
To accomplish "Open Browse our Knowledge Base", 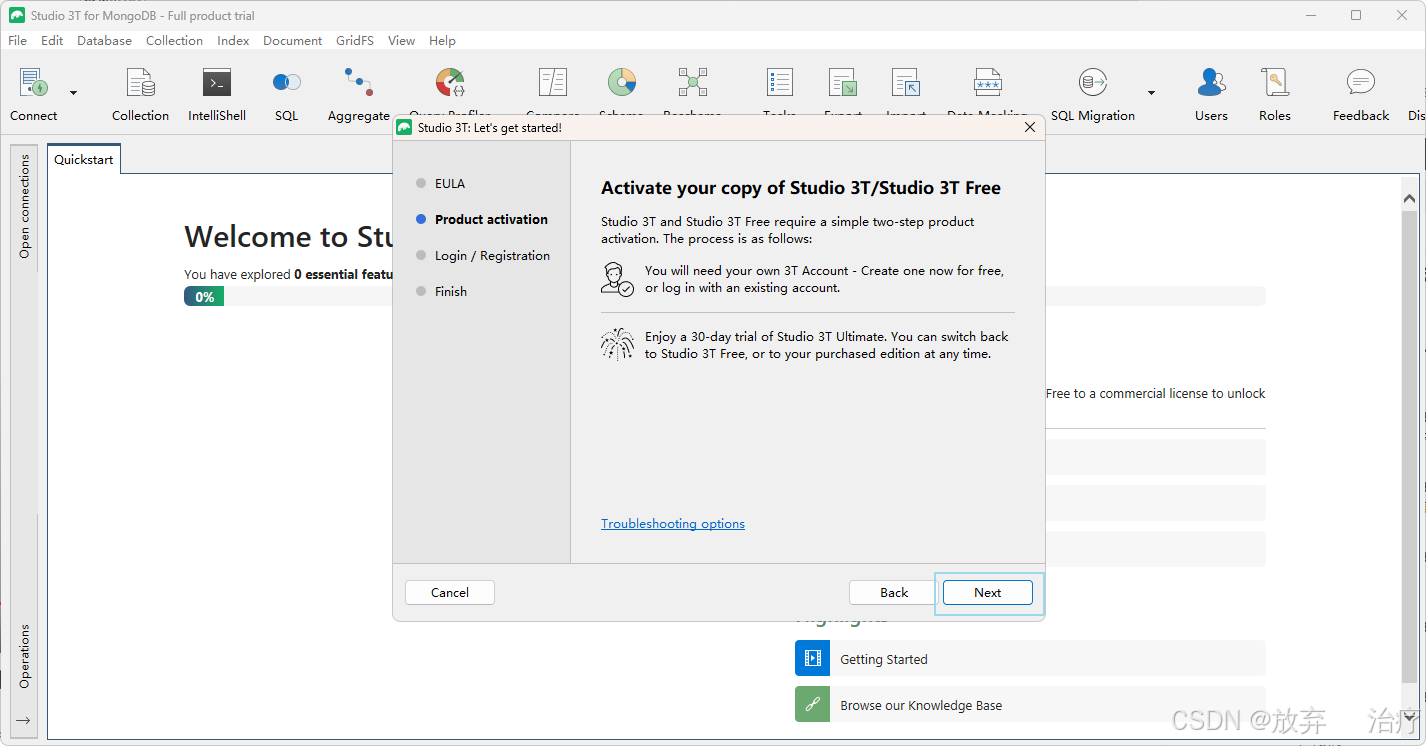I will [1030, 705].
